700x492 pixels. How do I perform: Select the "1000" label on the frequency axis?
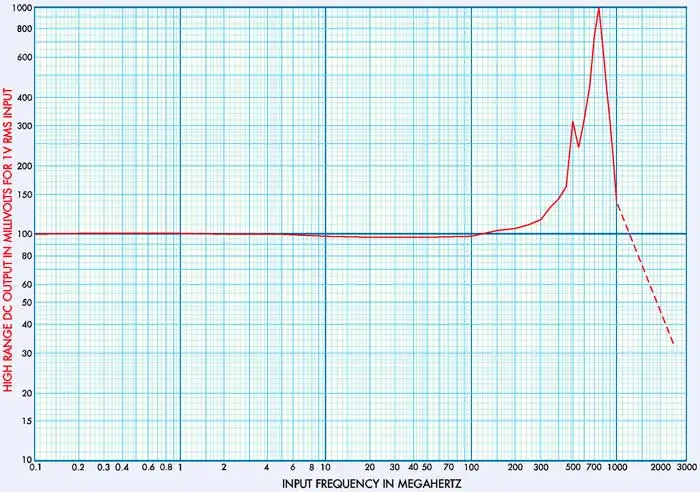click(617, 467)
